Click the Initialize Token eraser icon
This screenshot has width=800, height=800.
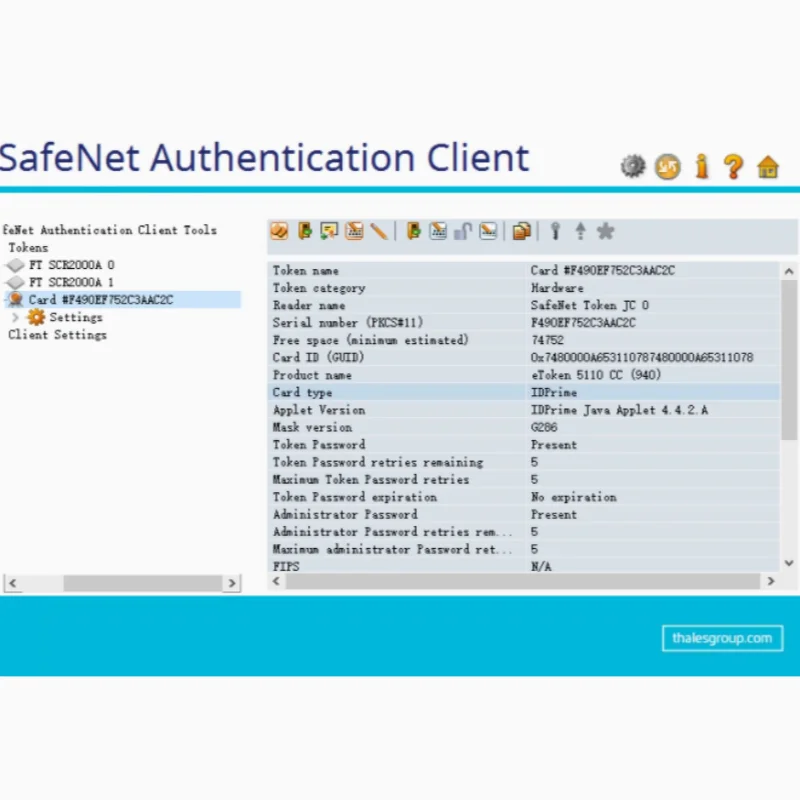(279, 232)
